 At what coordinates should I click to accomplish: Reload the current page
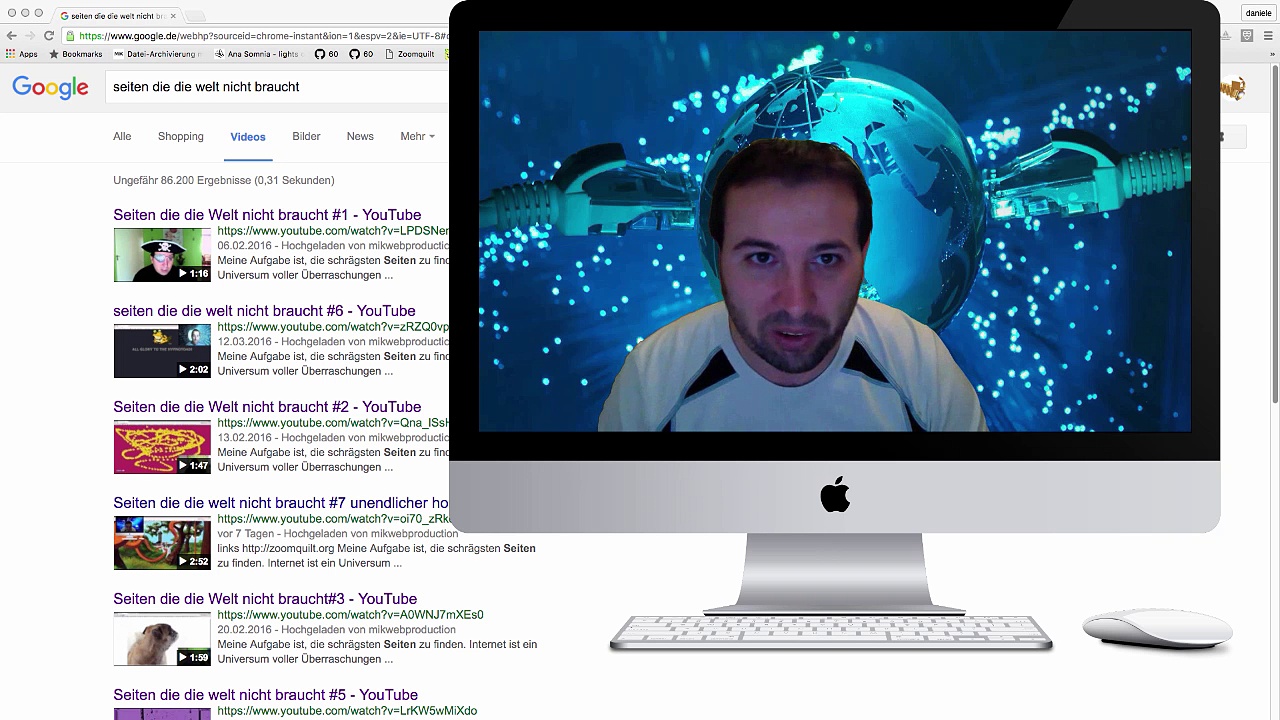tap(48, 35)
